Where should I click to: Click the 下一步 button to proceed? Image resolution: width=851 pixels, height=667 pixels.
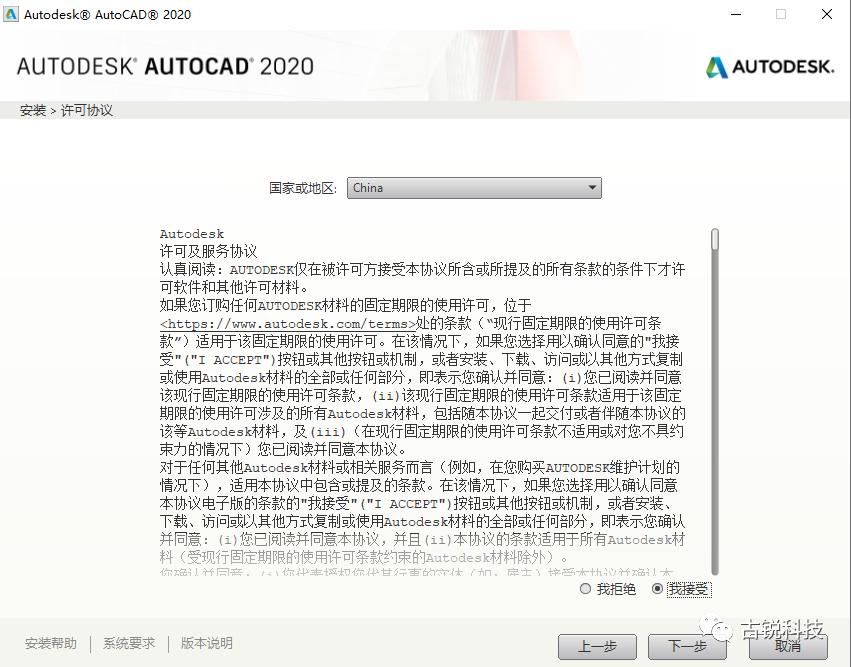(x=688, y=646)
